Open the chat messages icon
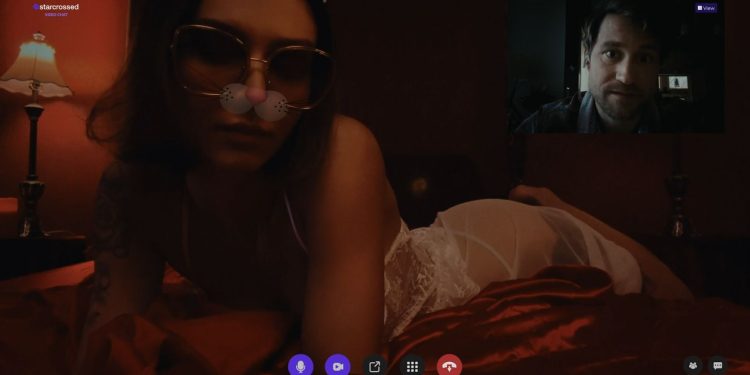Image resolution: width=750 pixels, height=375 pixels. coord(717,366)
